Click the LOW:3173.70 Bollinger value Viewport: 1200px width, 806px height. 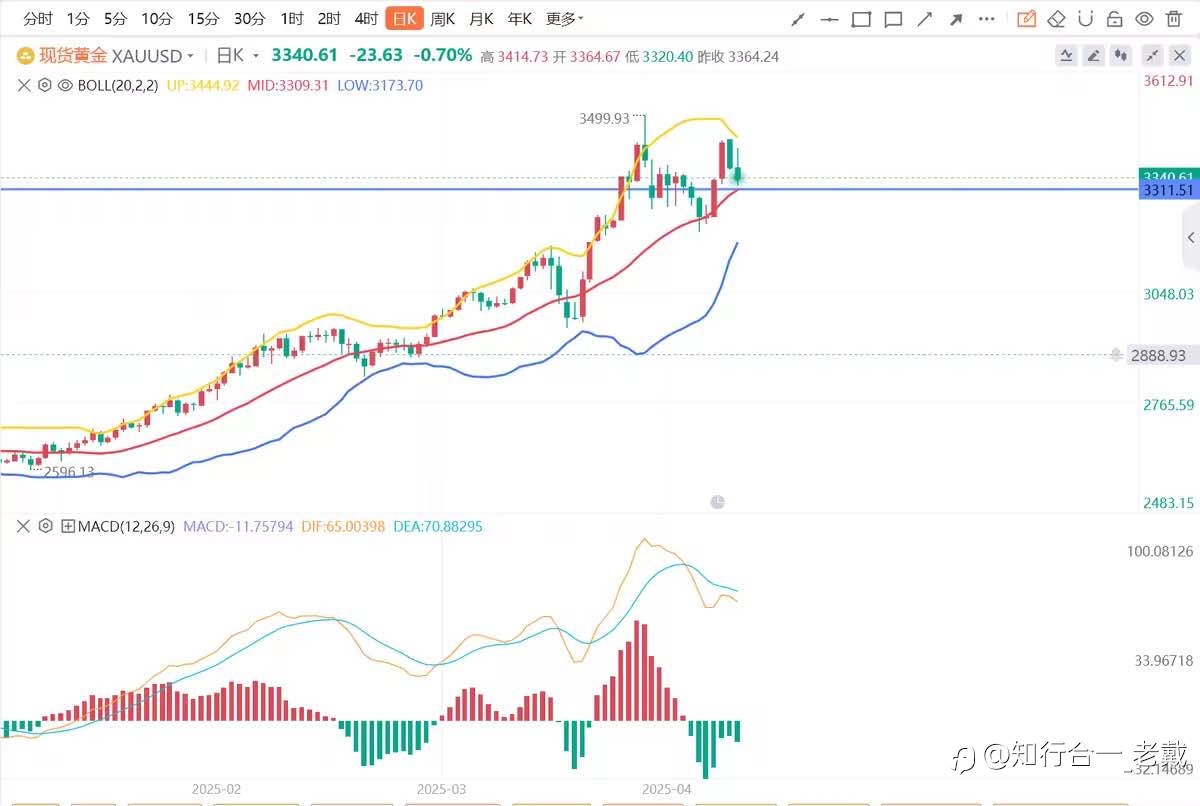[x=380, y=86]
